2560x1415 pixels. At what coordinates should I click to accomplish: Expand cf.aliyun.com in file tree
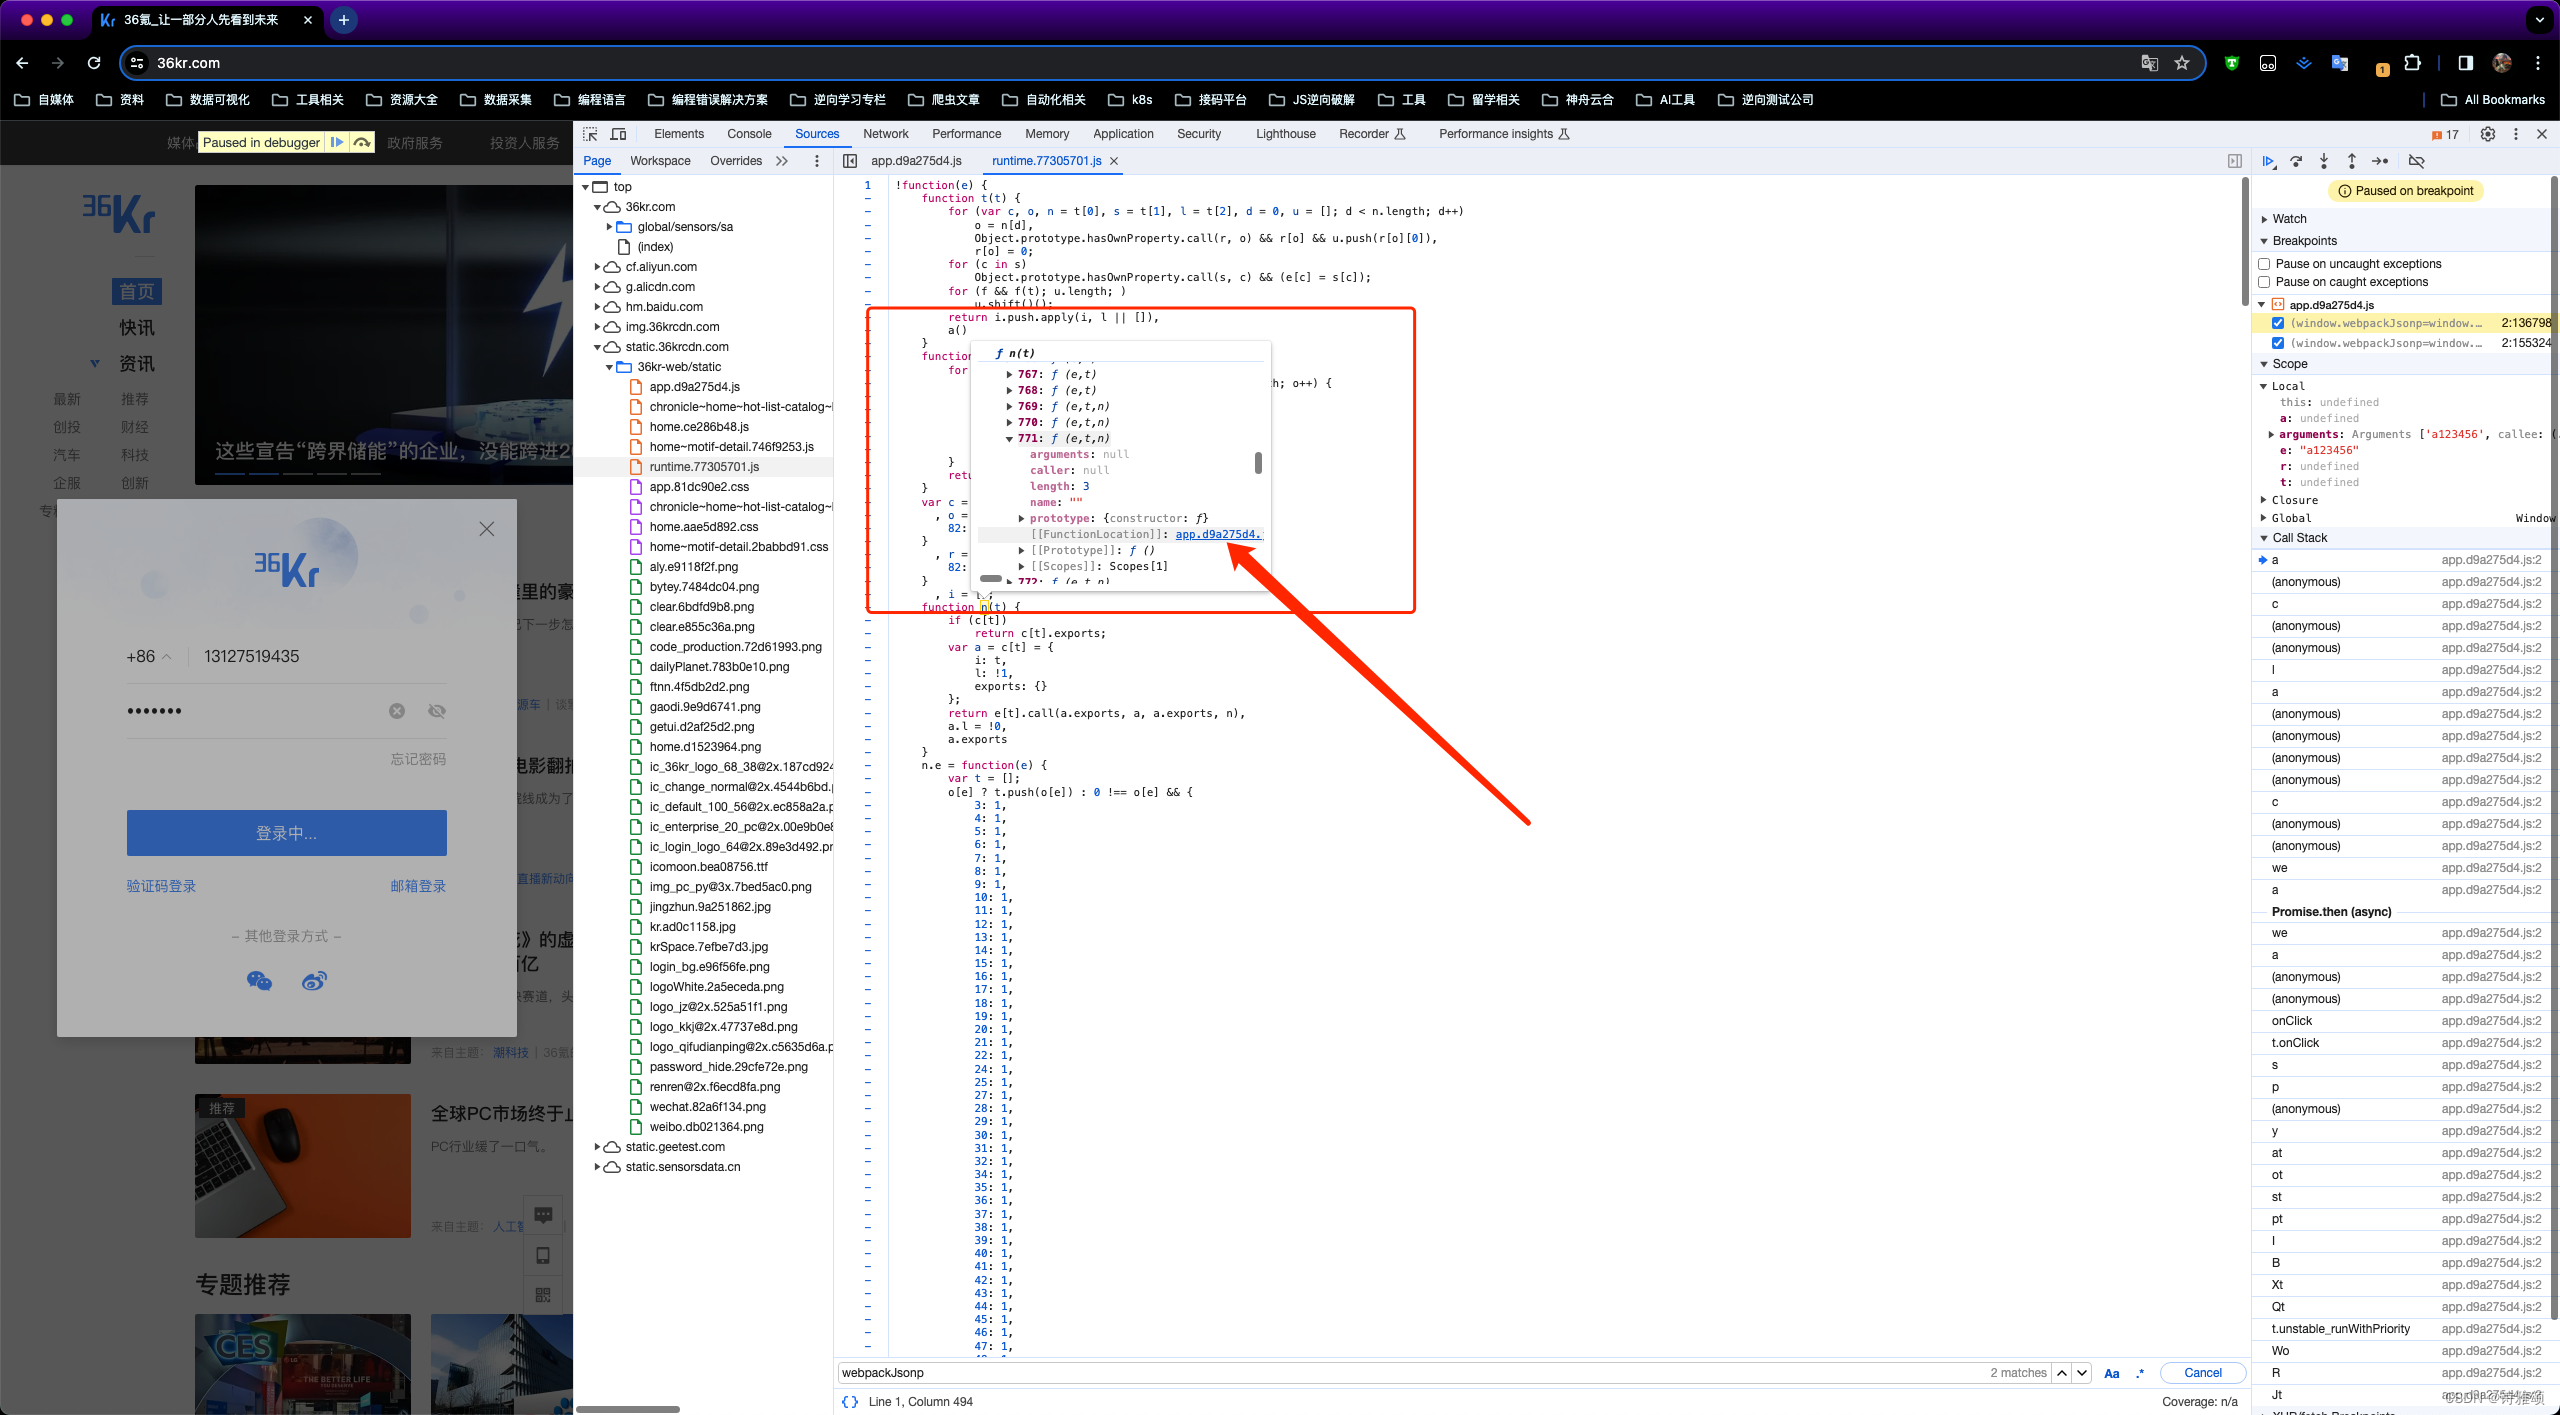(x=598, y=267)
